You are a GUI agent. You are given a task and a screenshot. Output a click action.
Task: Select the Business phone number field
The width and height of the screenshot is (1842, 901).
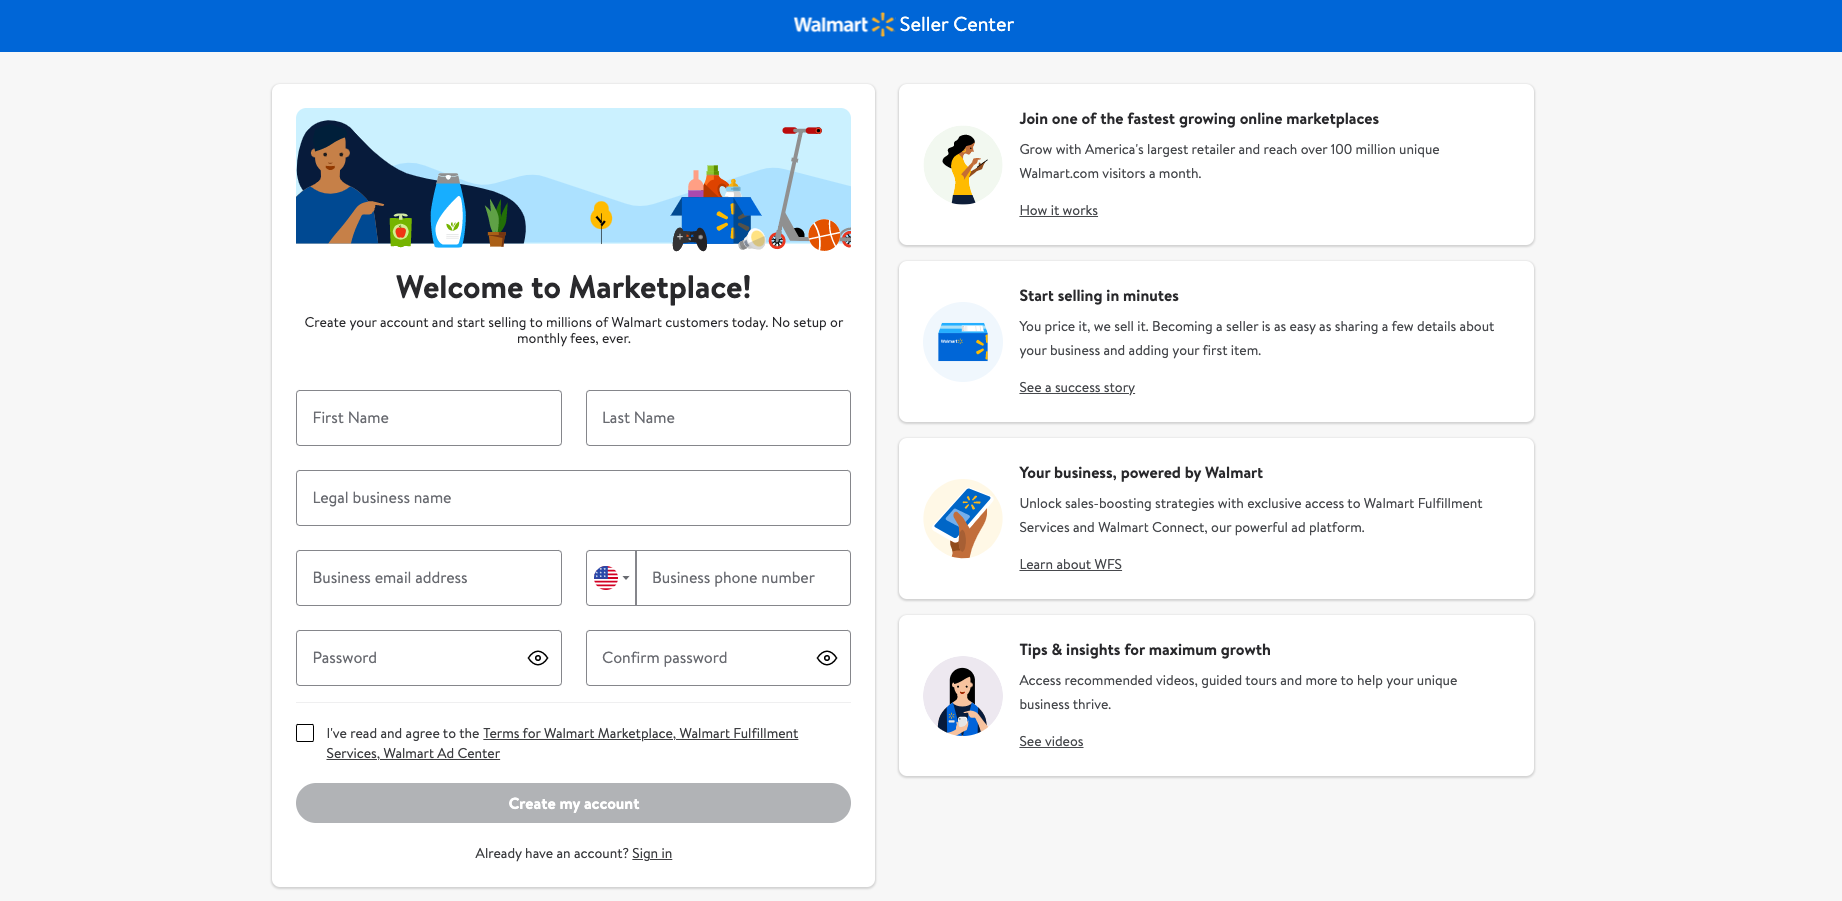coord(743,578)
